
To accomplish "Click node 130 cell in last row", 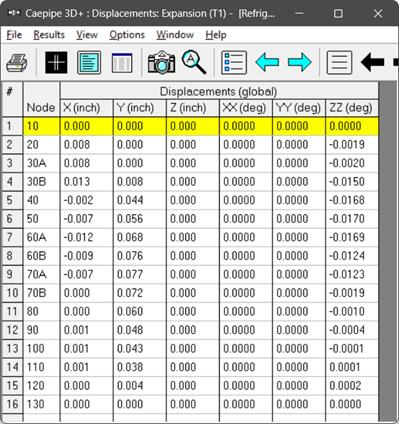I will click(x=41, y=404).
